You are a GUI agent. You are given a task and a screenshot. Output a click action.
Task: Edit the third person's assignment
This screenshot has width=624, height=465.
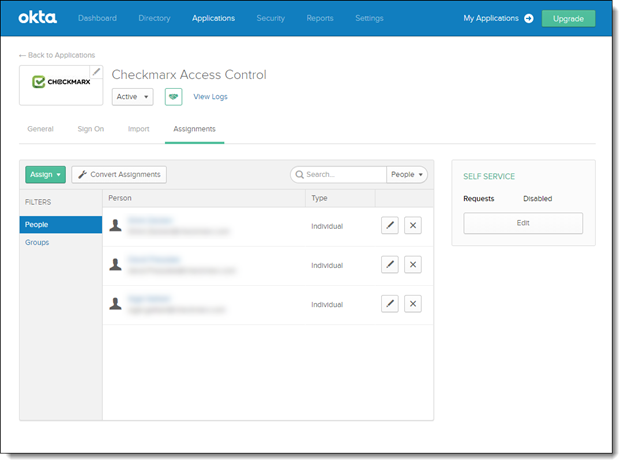click(390, 304)
